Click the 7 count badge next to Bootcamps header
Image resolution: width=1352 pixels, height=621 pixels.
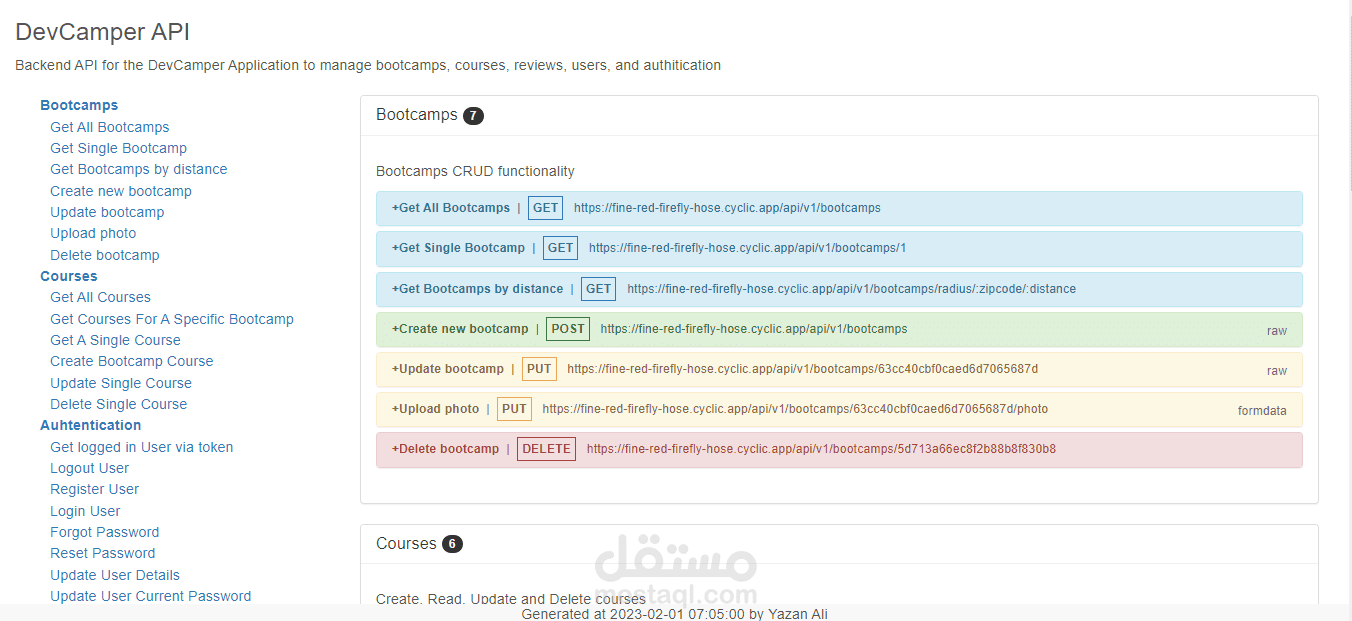(x=472, y=115)
